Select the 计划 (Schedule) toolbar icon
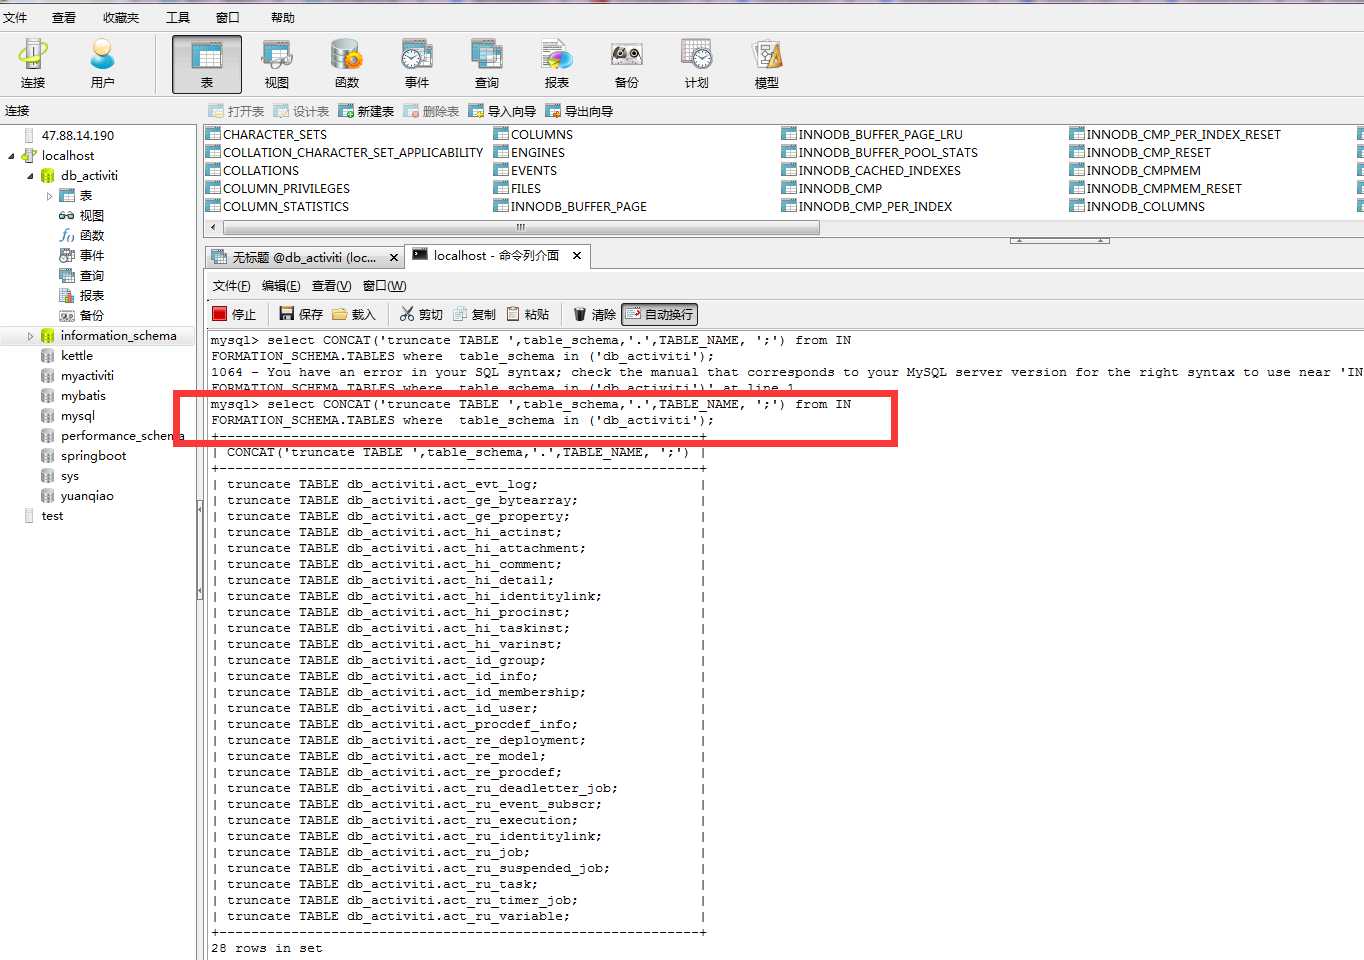1364x960 pixels. (697, 64)
